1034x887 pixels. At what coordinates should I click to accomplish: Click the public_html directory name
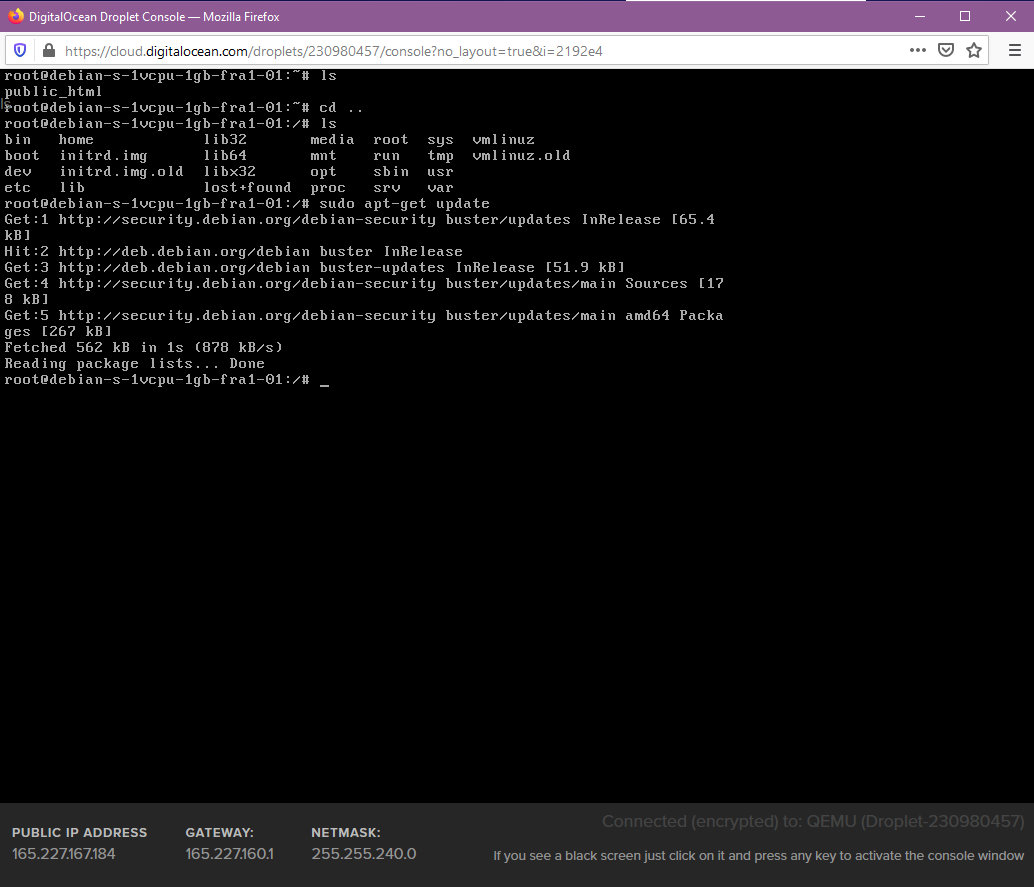53,92
